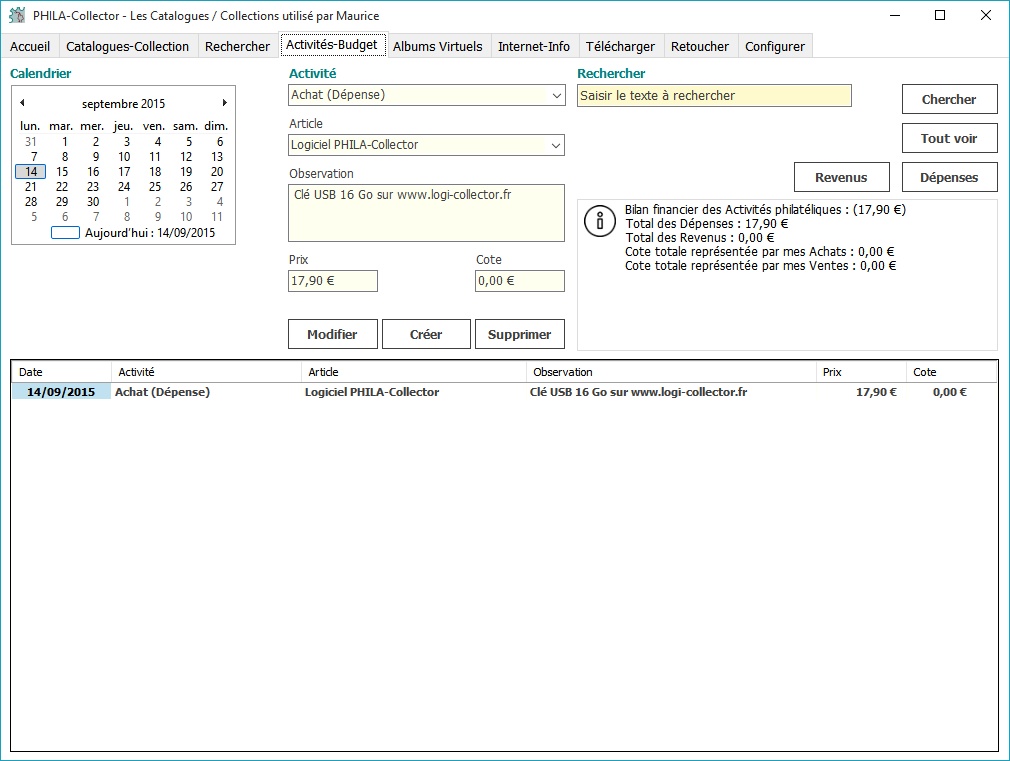
Task: Sort table by Observation column header
Action: point(671,372)
